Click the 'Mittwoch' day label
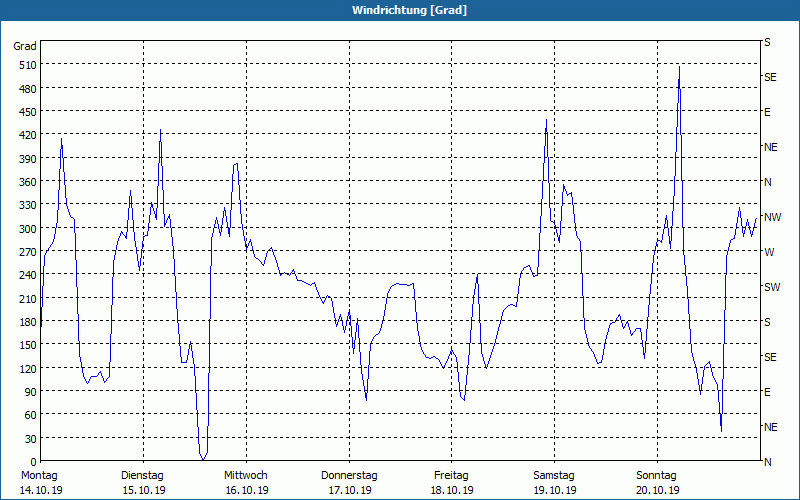This screenshot has width=800, height=500. tap(245, 476)
